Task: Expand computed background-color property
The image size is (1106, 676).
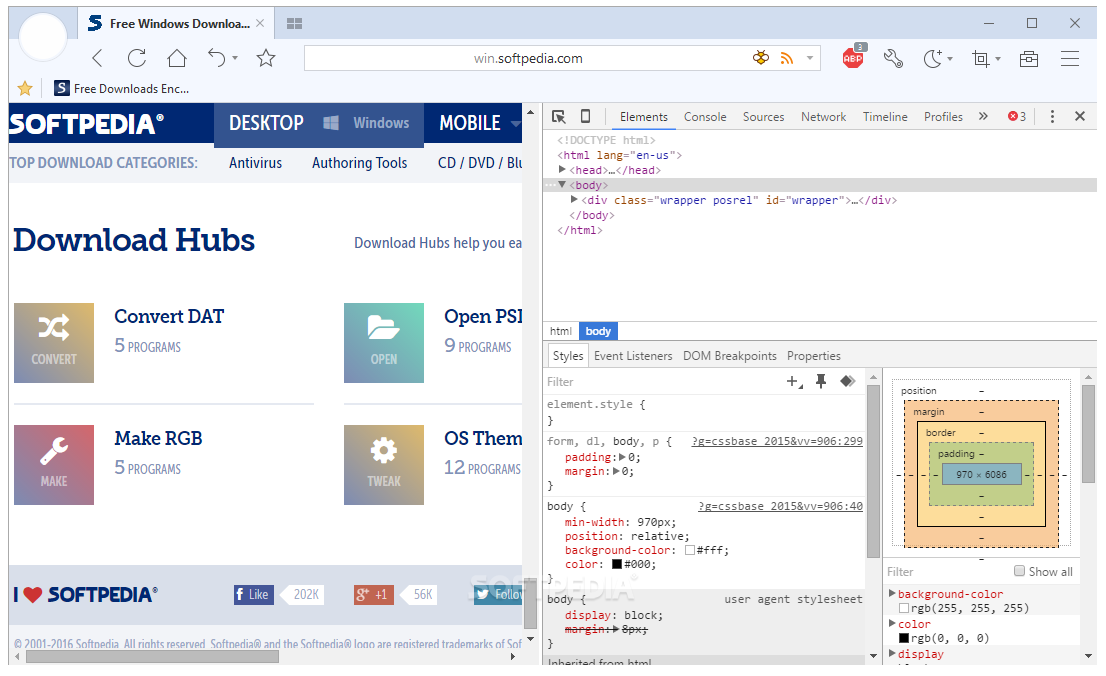Action: point(892,593)
